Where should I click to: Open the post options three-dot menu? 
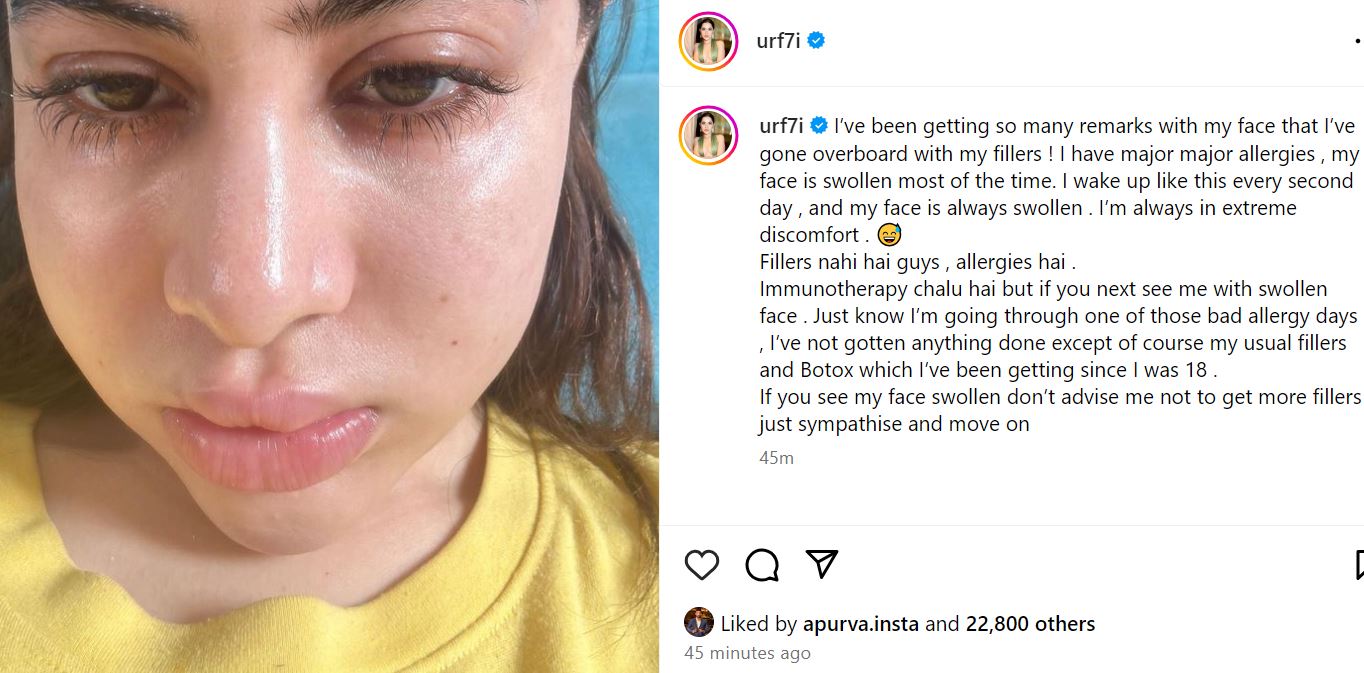click(1358, 42)
